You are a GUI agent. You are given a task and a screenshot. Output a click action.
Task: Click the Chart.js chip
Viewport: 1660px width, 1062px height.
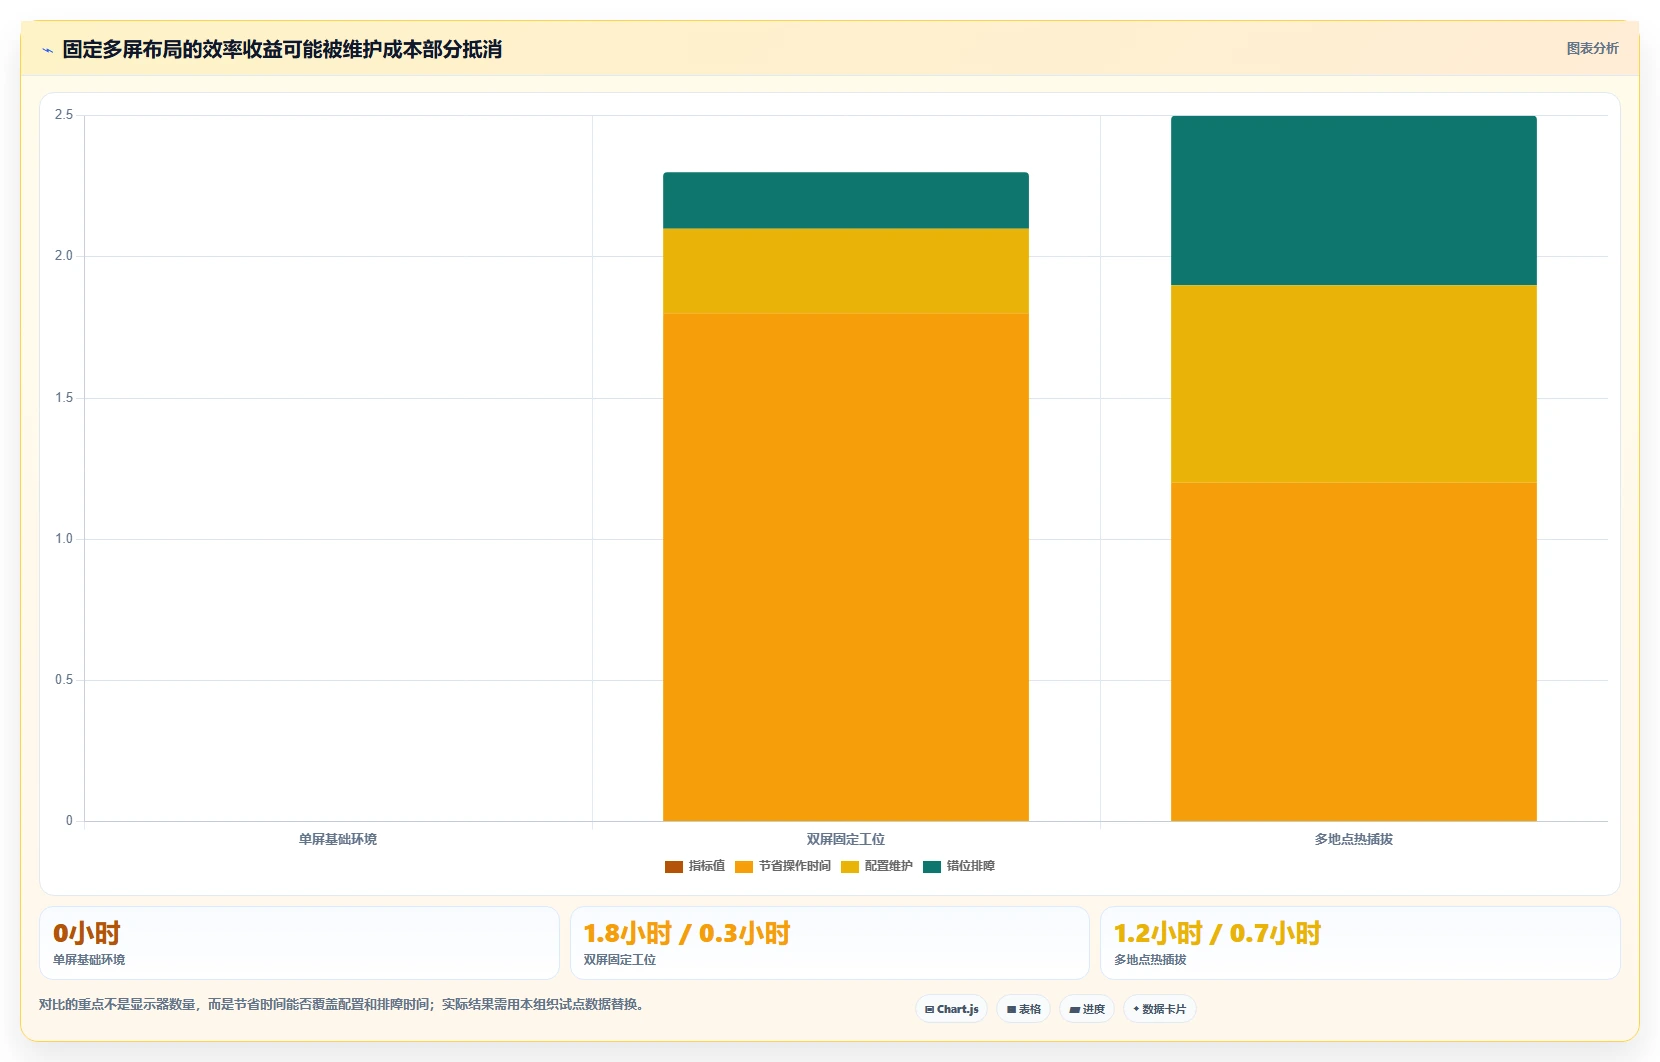(952, 1009)
